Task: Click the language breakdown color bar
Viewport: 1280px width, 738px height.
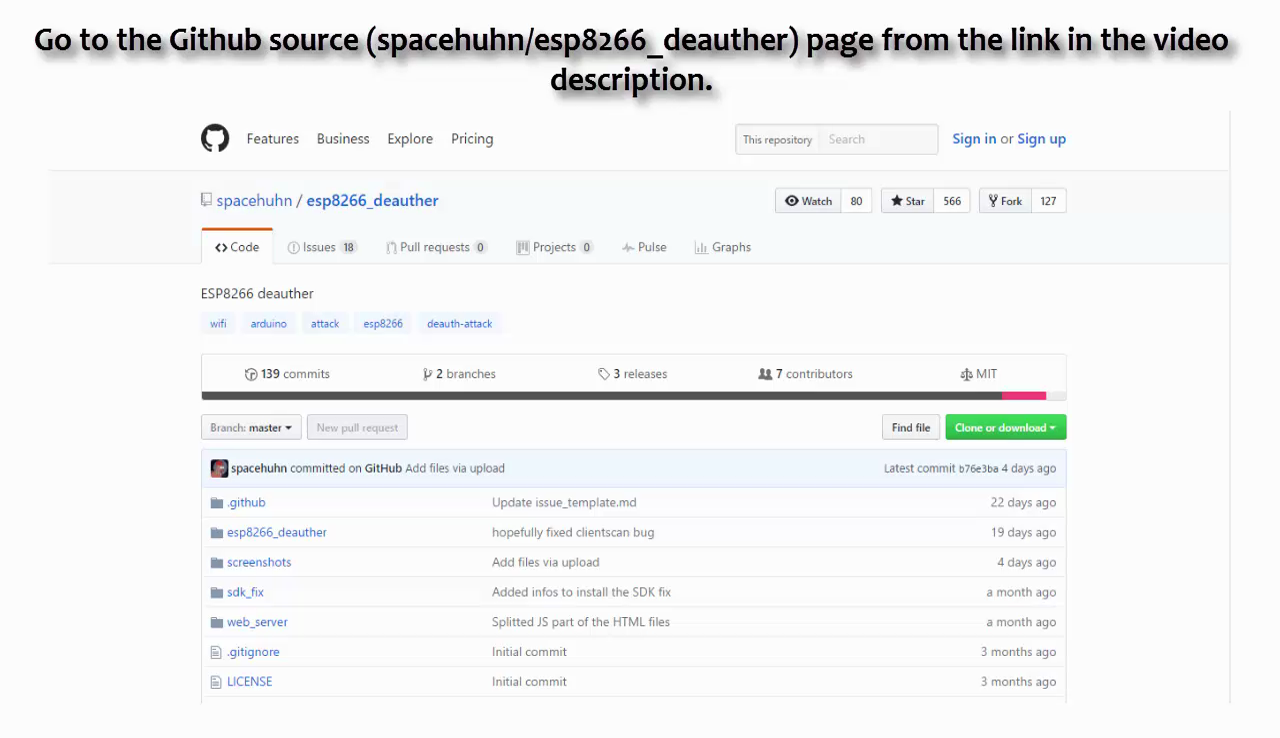Action: [x=634, y=396]
